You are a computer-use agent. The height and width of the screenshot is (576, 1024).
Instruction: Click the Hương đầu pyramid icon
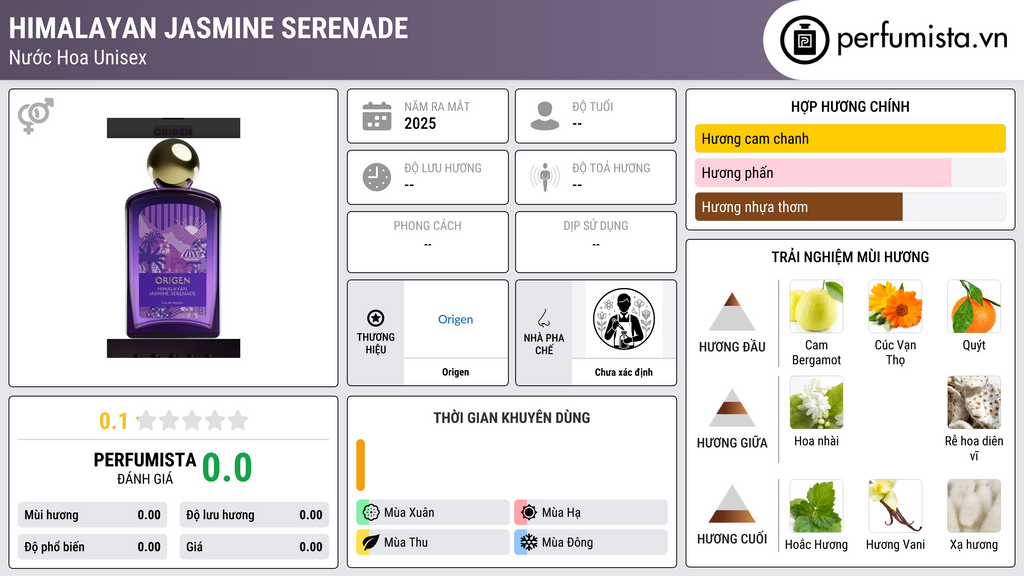click(x=732, y=312)
